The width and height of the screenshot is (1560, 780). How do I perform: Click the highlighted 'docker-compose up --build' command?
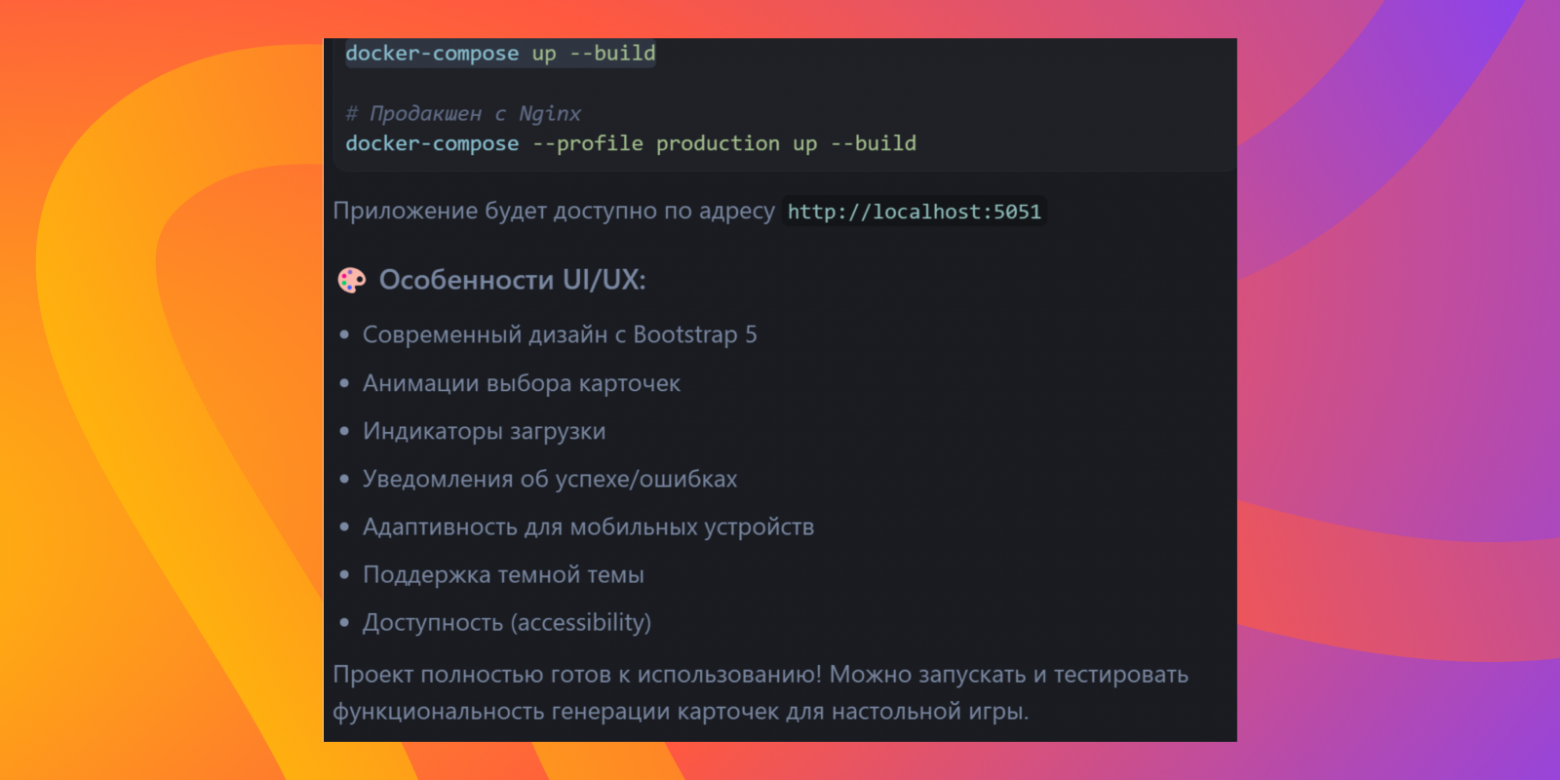click(x=500, y=54)
